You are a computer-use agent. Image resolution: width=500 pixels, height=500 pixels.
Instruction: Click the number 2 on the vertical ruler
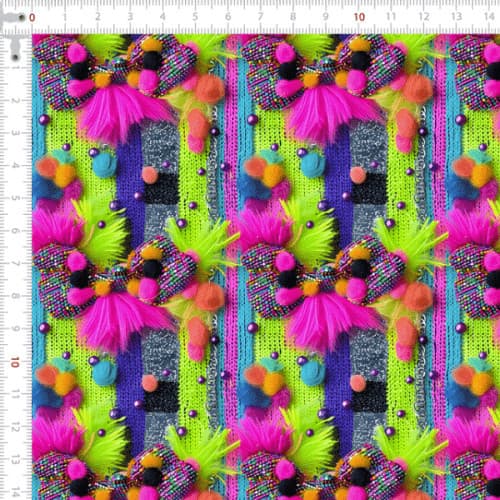(x=15, y=100)
